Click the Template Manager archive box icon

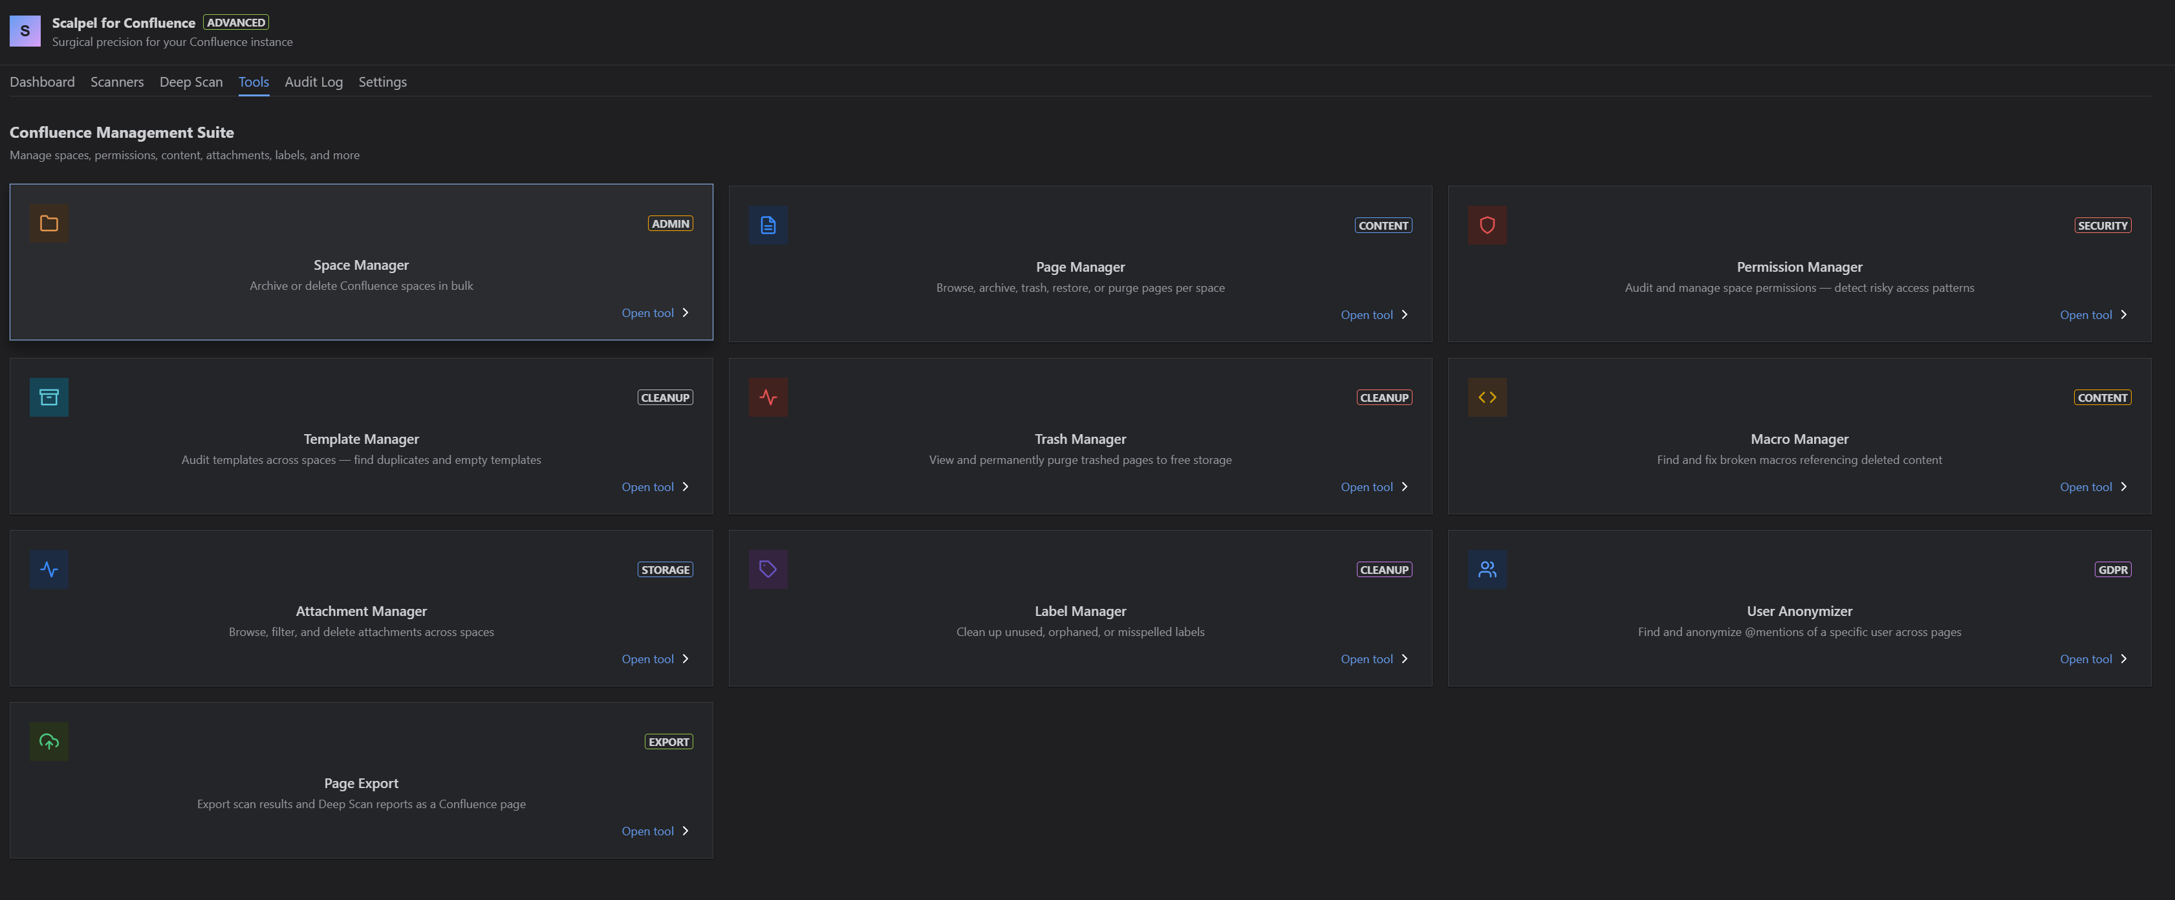pos(49,397)
